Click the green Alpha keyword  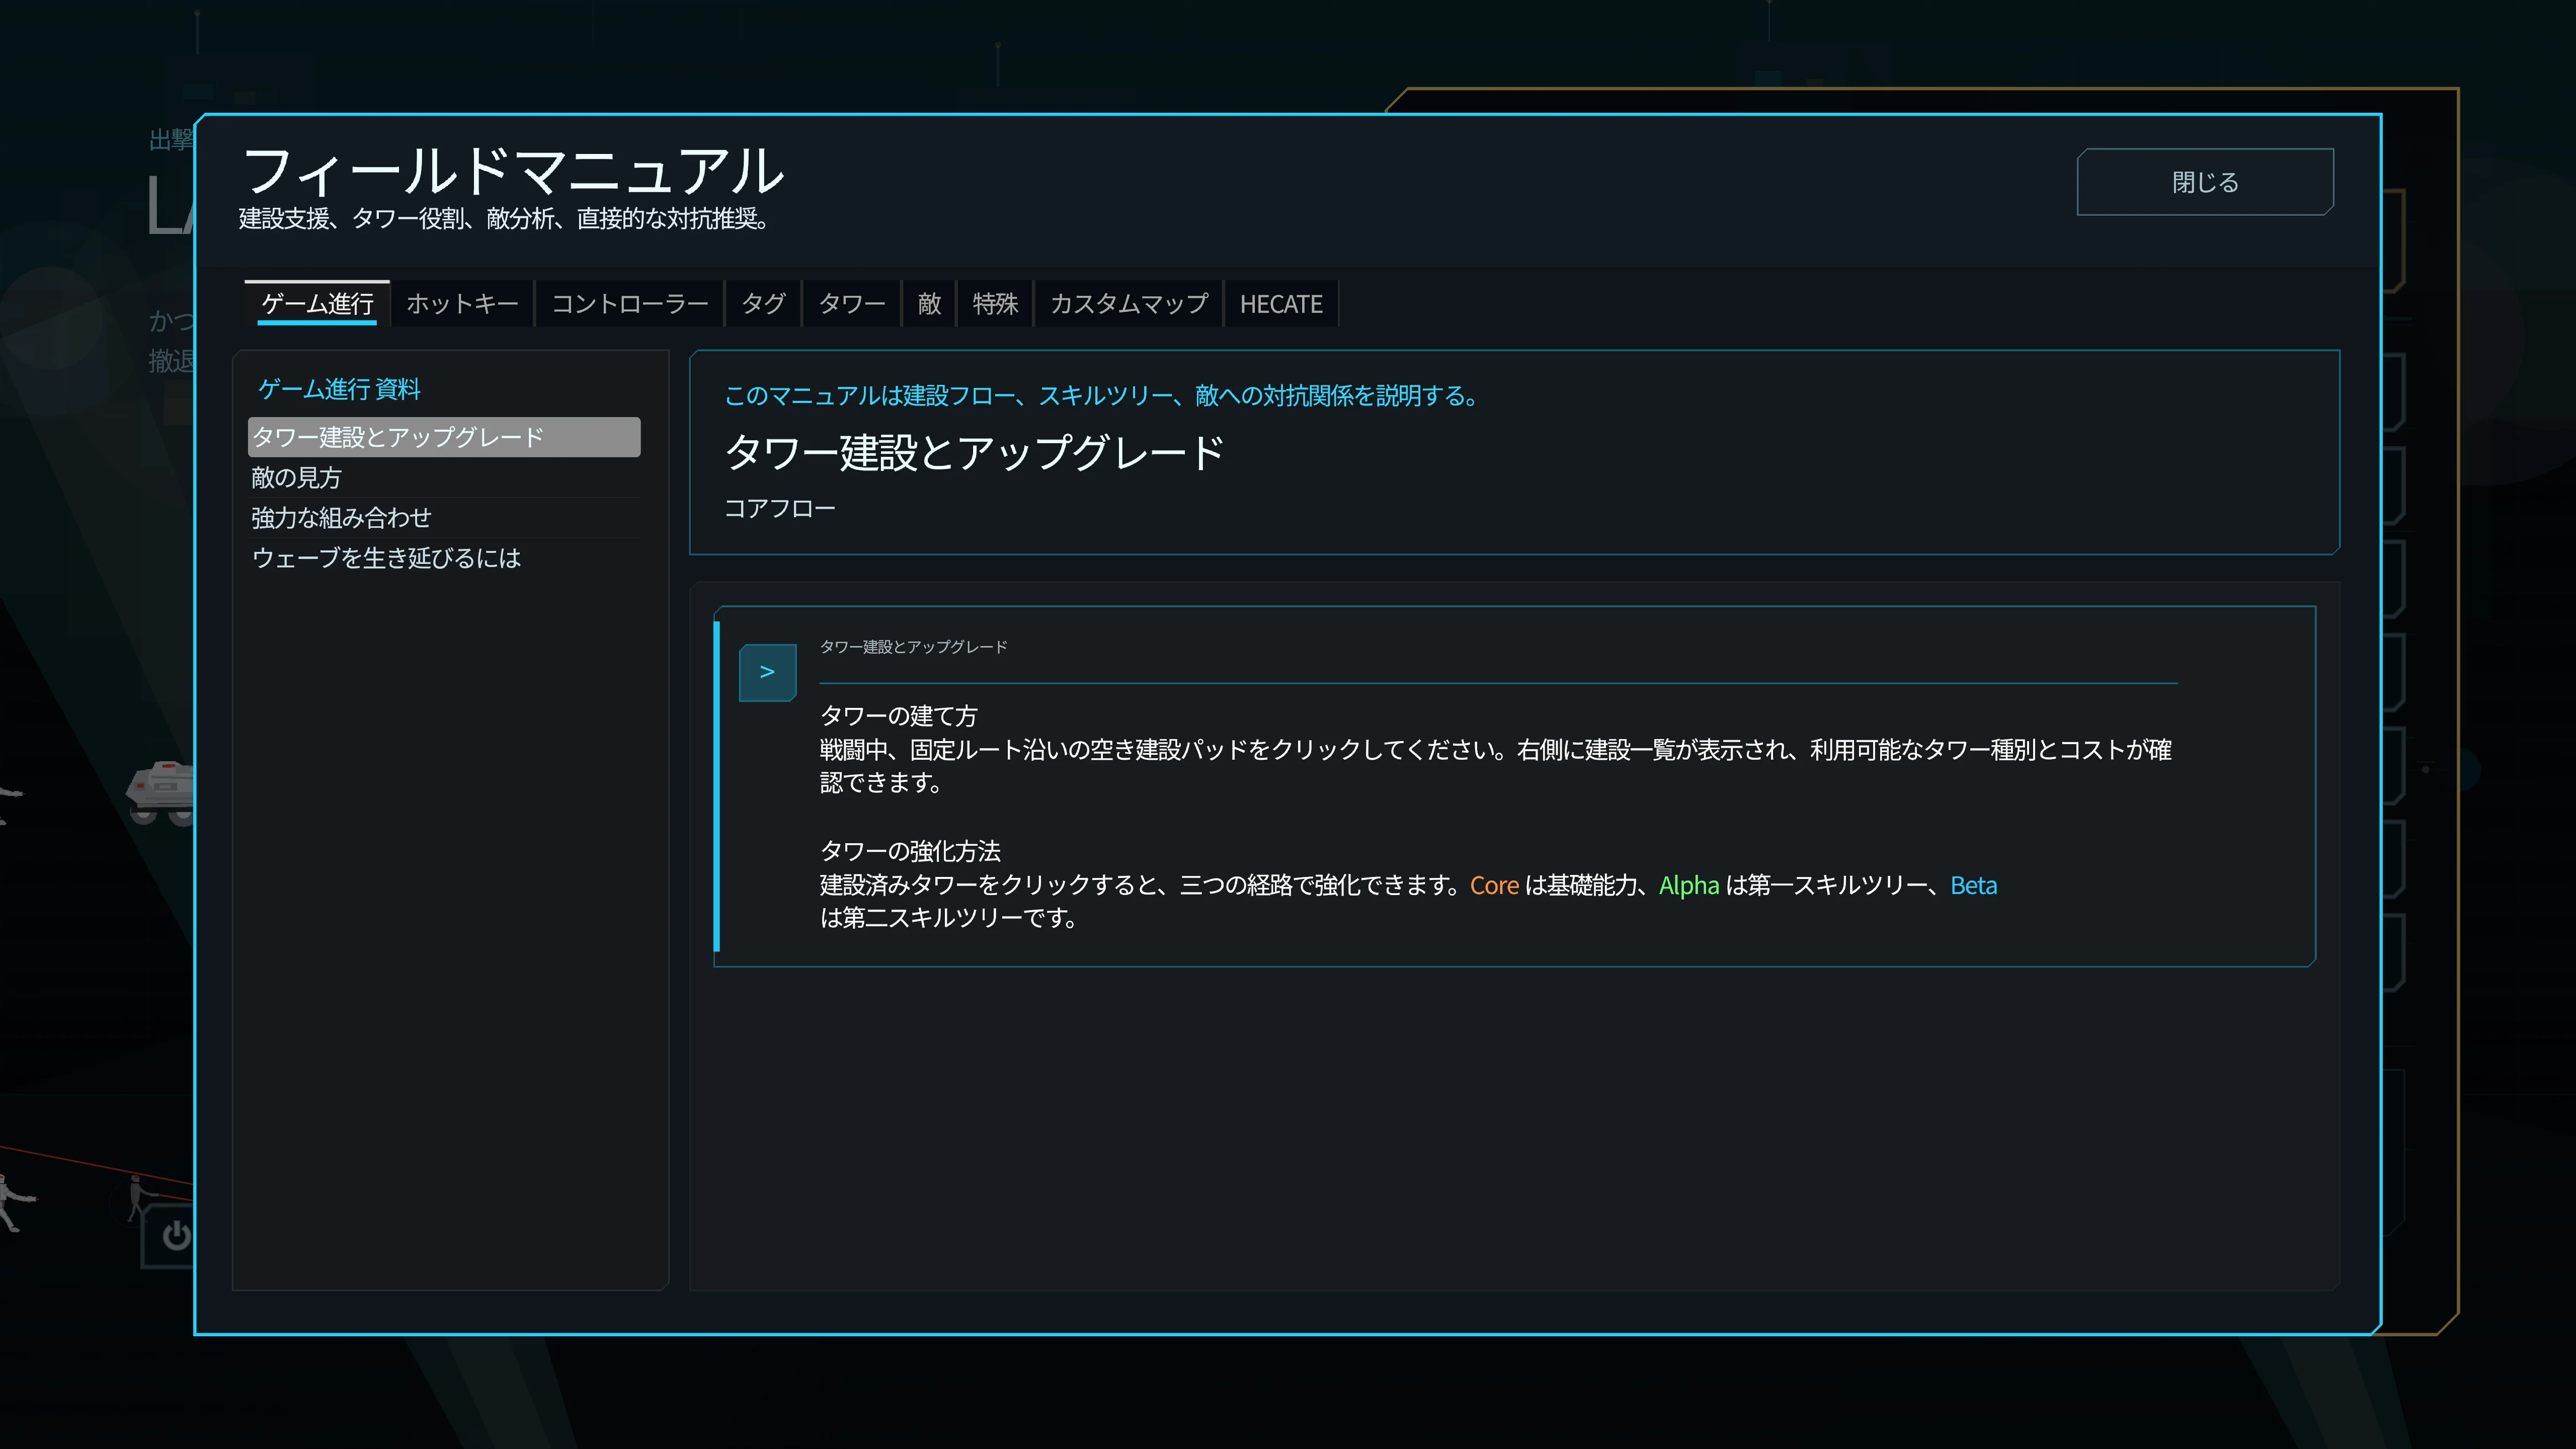(1688, 886)
